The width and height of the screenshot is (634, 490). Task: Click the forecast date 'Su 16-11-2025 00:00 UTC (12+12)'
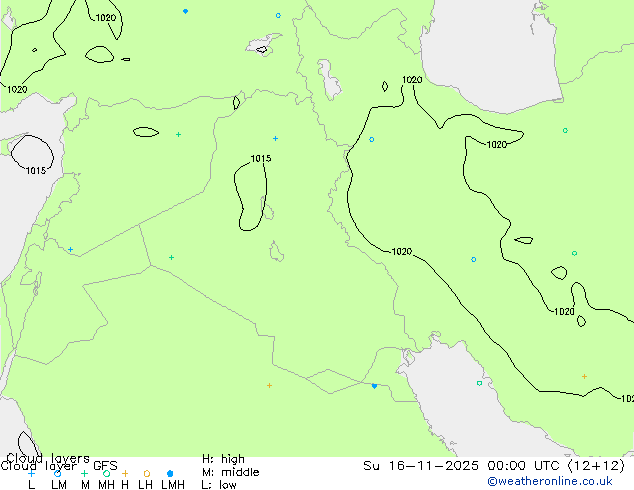494,466
